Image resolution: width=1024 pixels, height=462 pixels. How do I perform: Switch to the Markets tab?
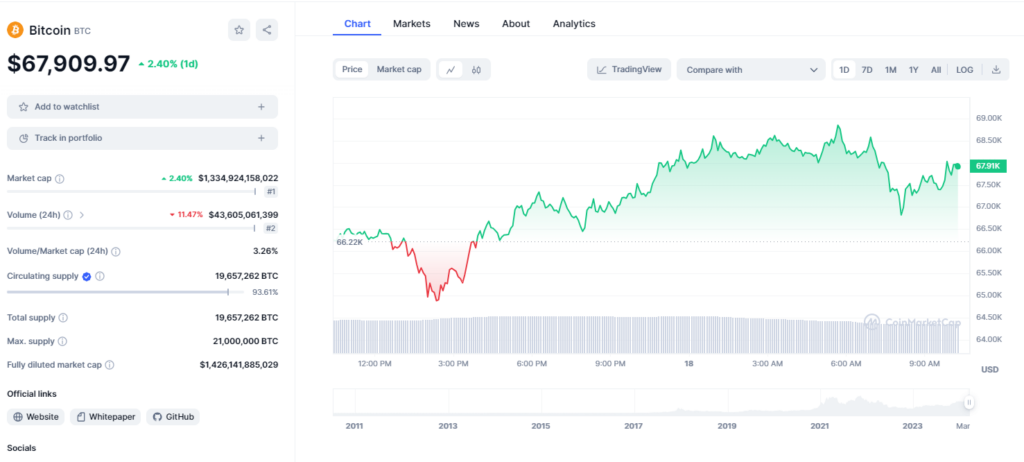(411, 23)
